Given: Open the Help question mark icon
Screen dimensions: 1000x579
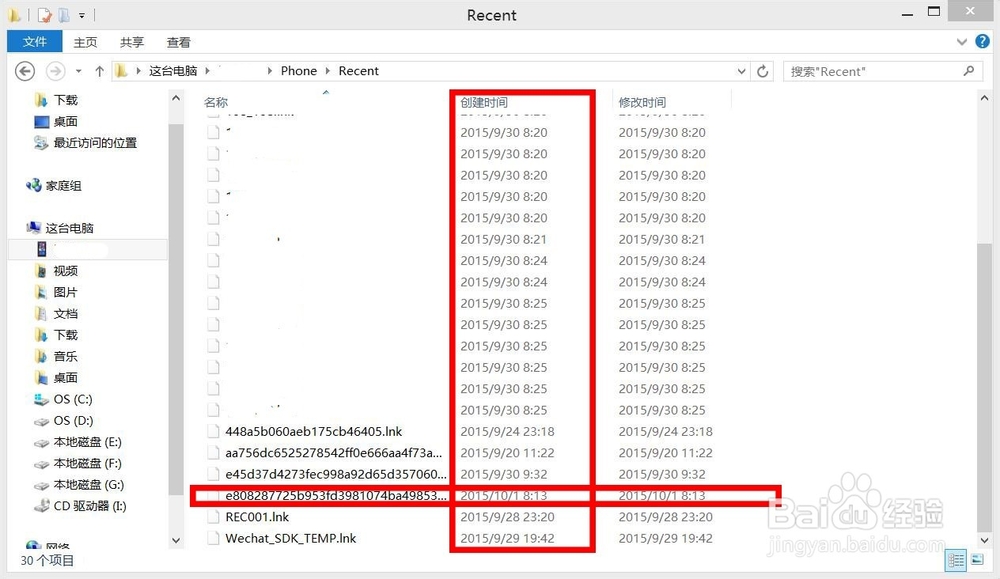Looking at the screenshot, I should point(983,42).
